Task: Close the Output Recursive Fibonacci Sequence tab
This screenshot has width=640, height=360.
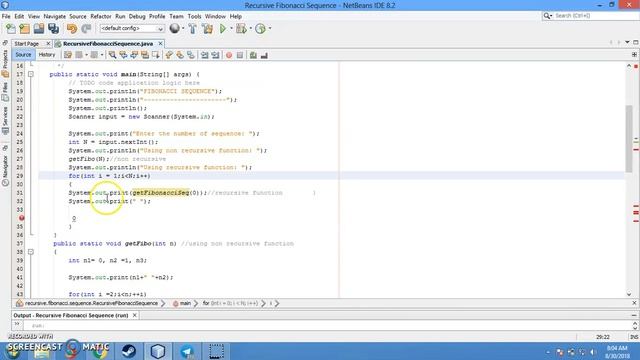Action: pos(134,316)
